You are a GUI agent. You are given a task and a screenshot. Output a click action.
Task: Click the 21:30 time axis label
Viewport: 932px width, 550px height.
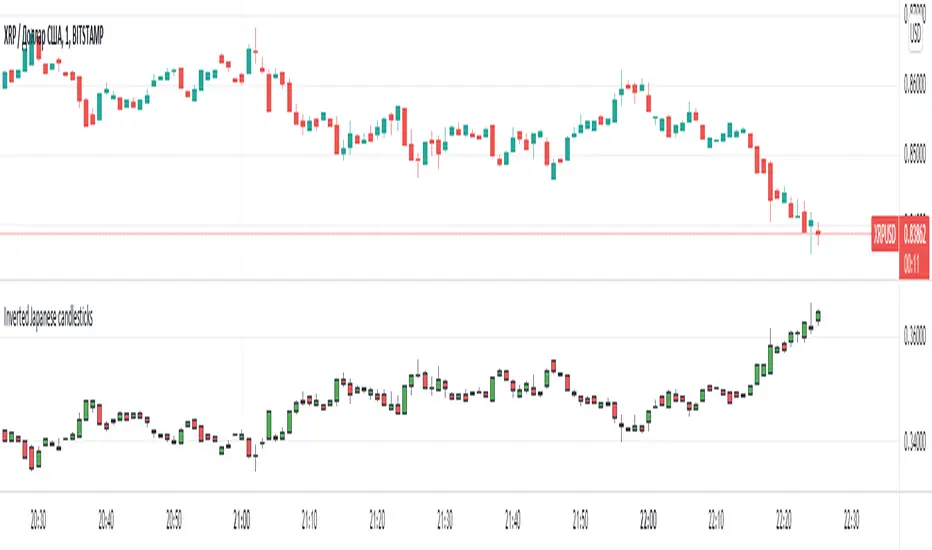pos(445,521)
